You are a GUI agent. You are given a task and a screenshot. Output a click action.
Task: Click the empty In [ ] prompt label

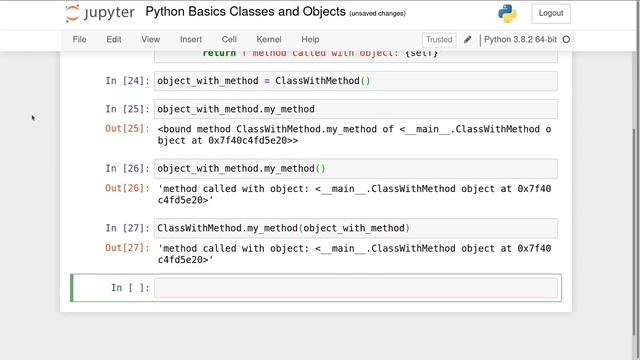pyautogui.click(x=130, y=288)
